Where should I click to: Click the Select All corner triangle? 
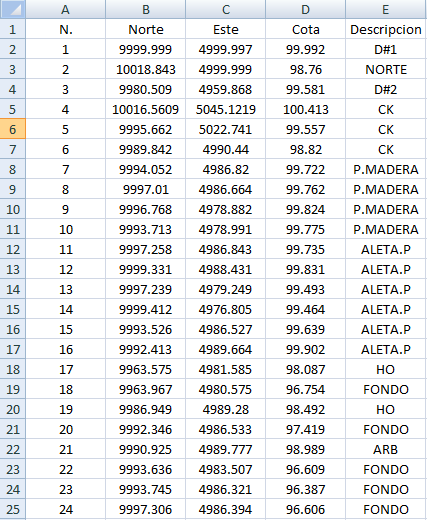[13, 9]
